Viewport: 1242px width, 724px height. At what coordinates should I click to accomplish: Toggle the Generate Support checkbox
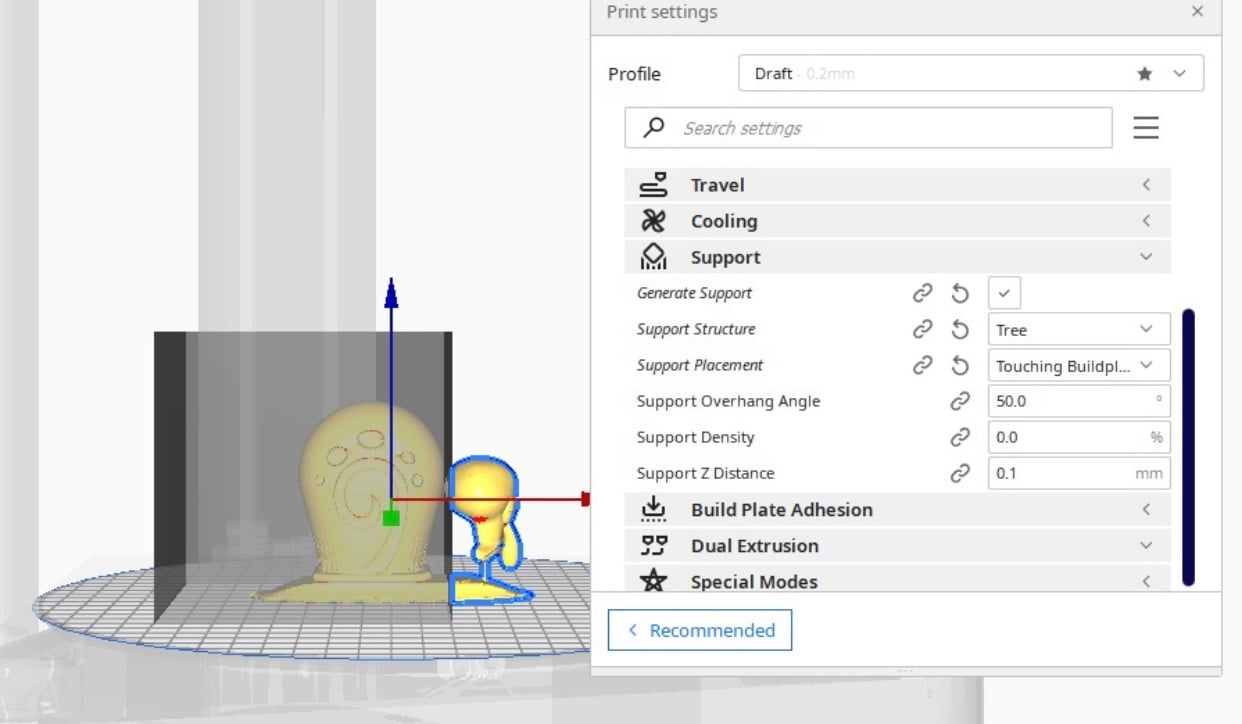(1005, 293)
